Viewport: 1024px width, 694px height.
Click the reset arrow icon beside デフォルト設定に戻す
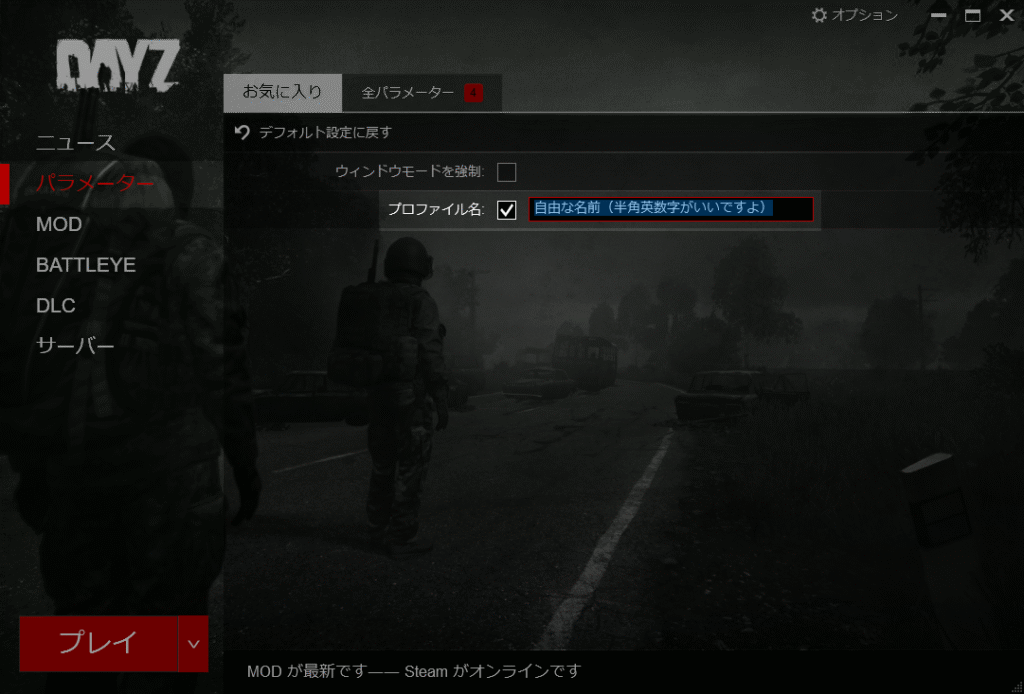tap(242, 133)
